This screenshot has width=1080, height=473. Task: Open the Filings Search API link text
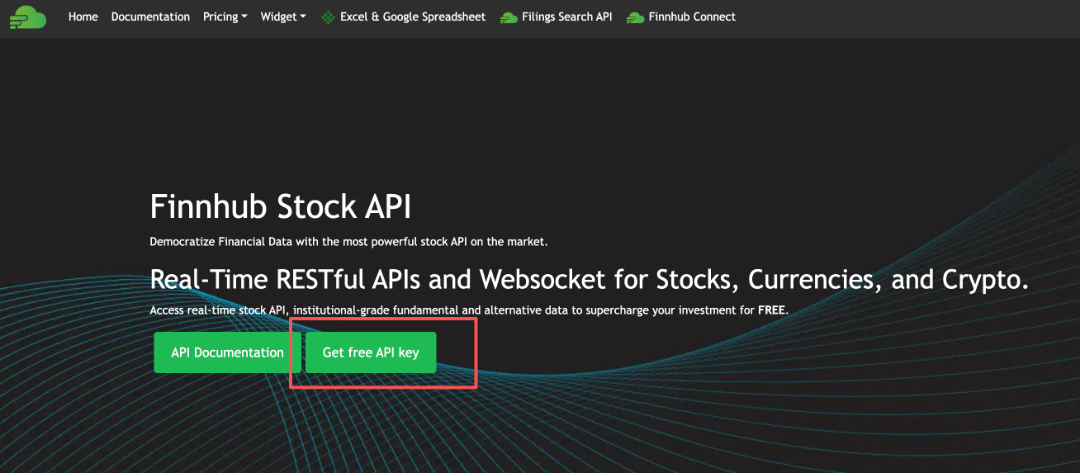(x=566, y=17)
